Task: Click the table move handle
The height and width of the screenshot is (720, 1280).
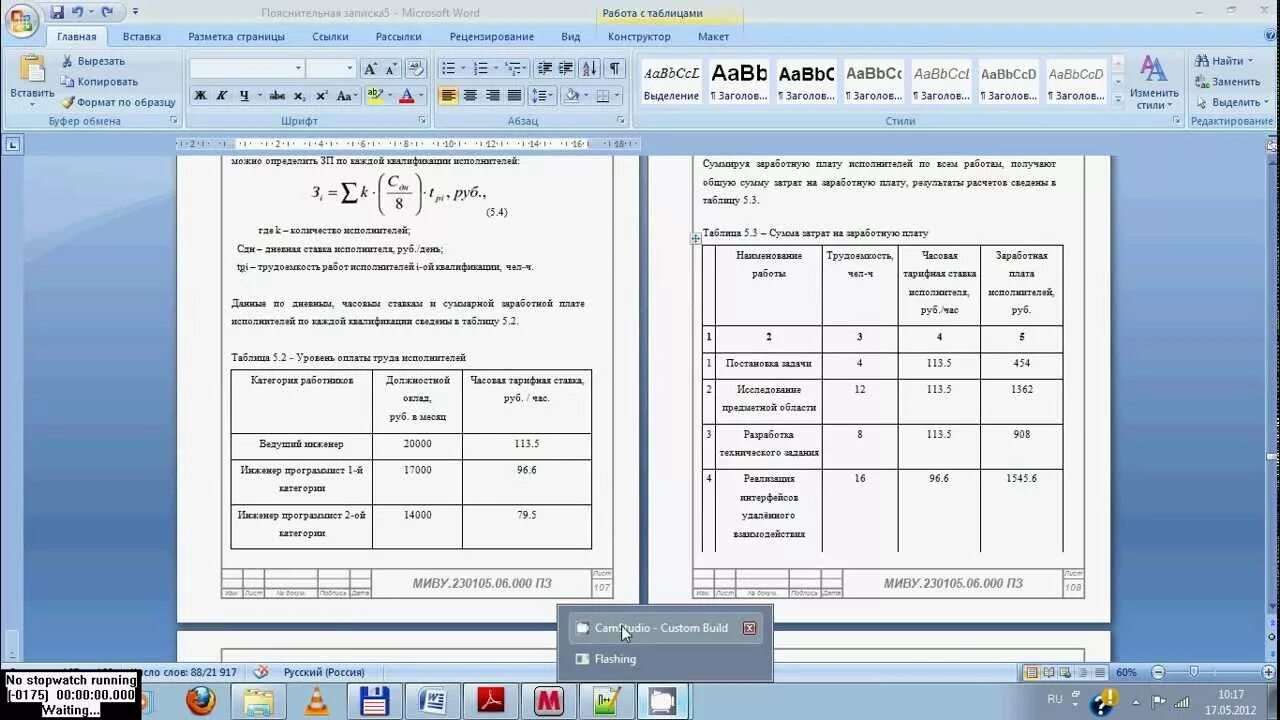Action: pyautogui.click(x=695, y=239)
